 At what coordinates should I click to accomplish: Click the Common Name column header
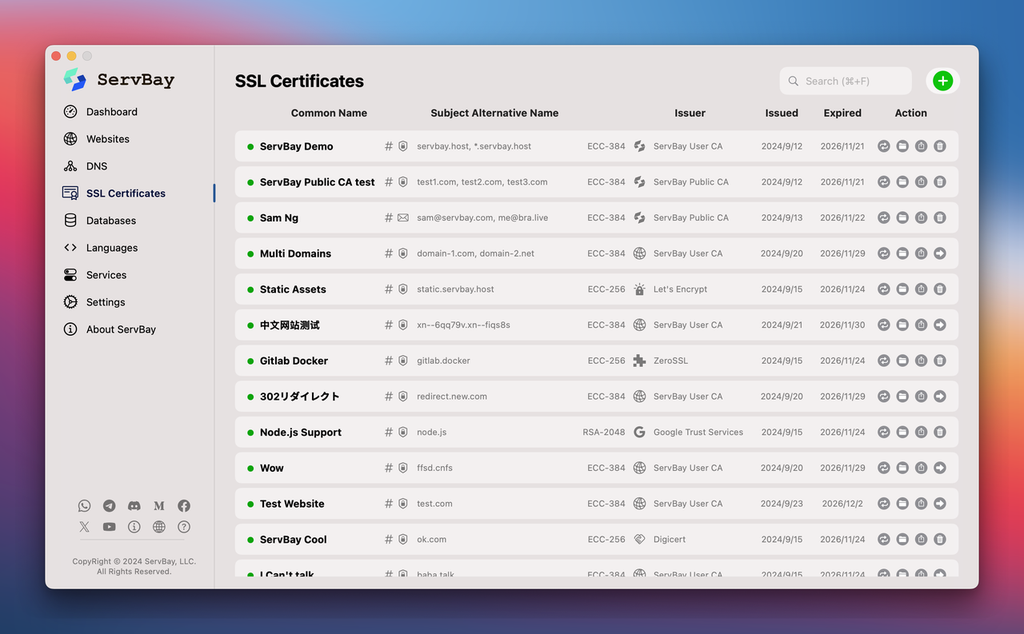329,113
